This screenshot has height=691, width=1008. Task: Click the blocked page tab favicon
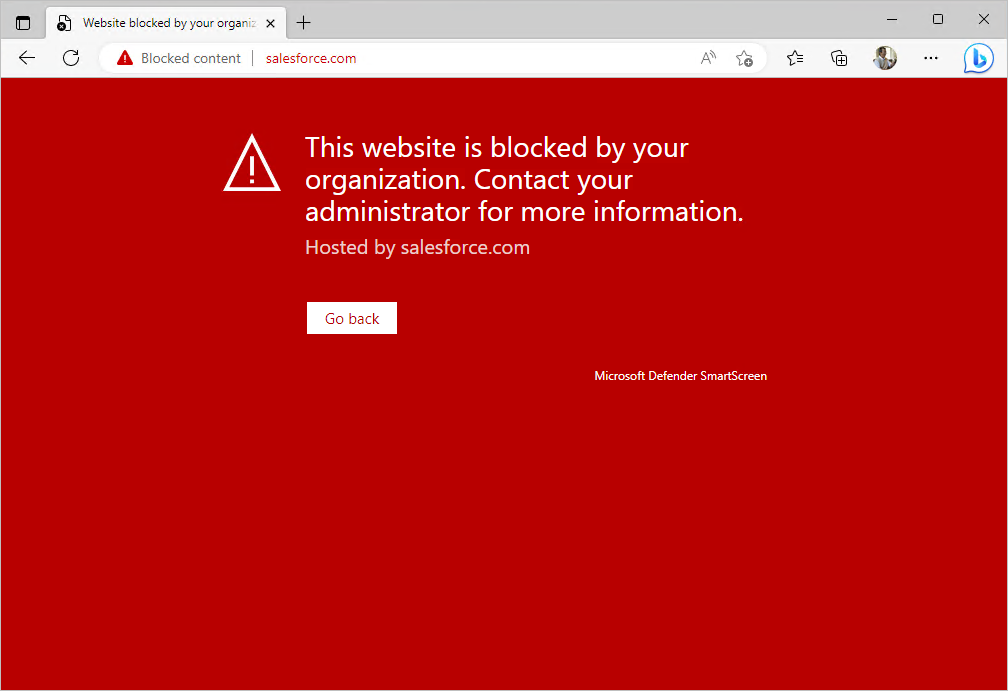[x=64, y=23]
